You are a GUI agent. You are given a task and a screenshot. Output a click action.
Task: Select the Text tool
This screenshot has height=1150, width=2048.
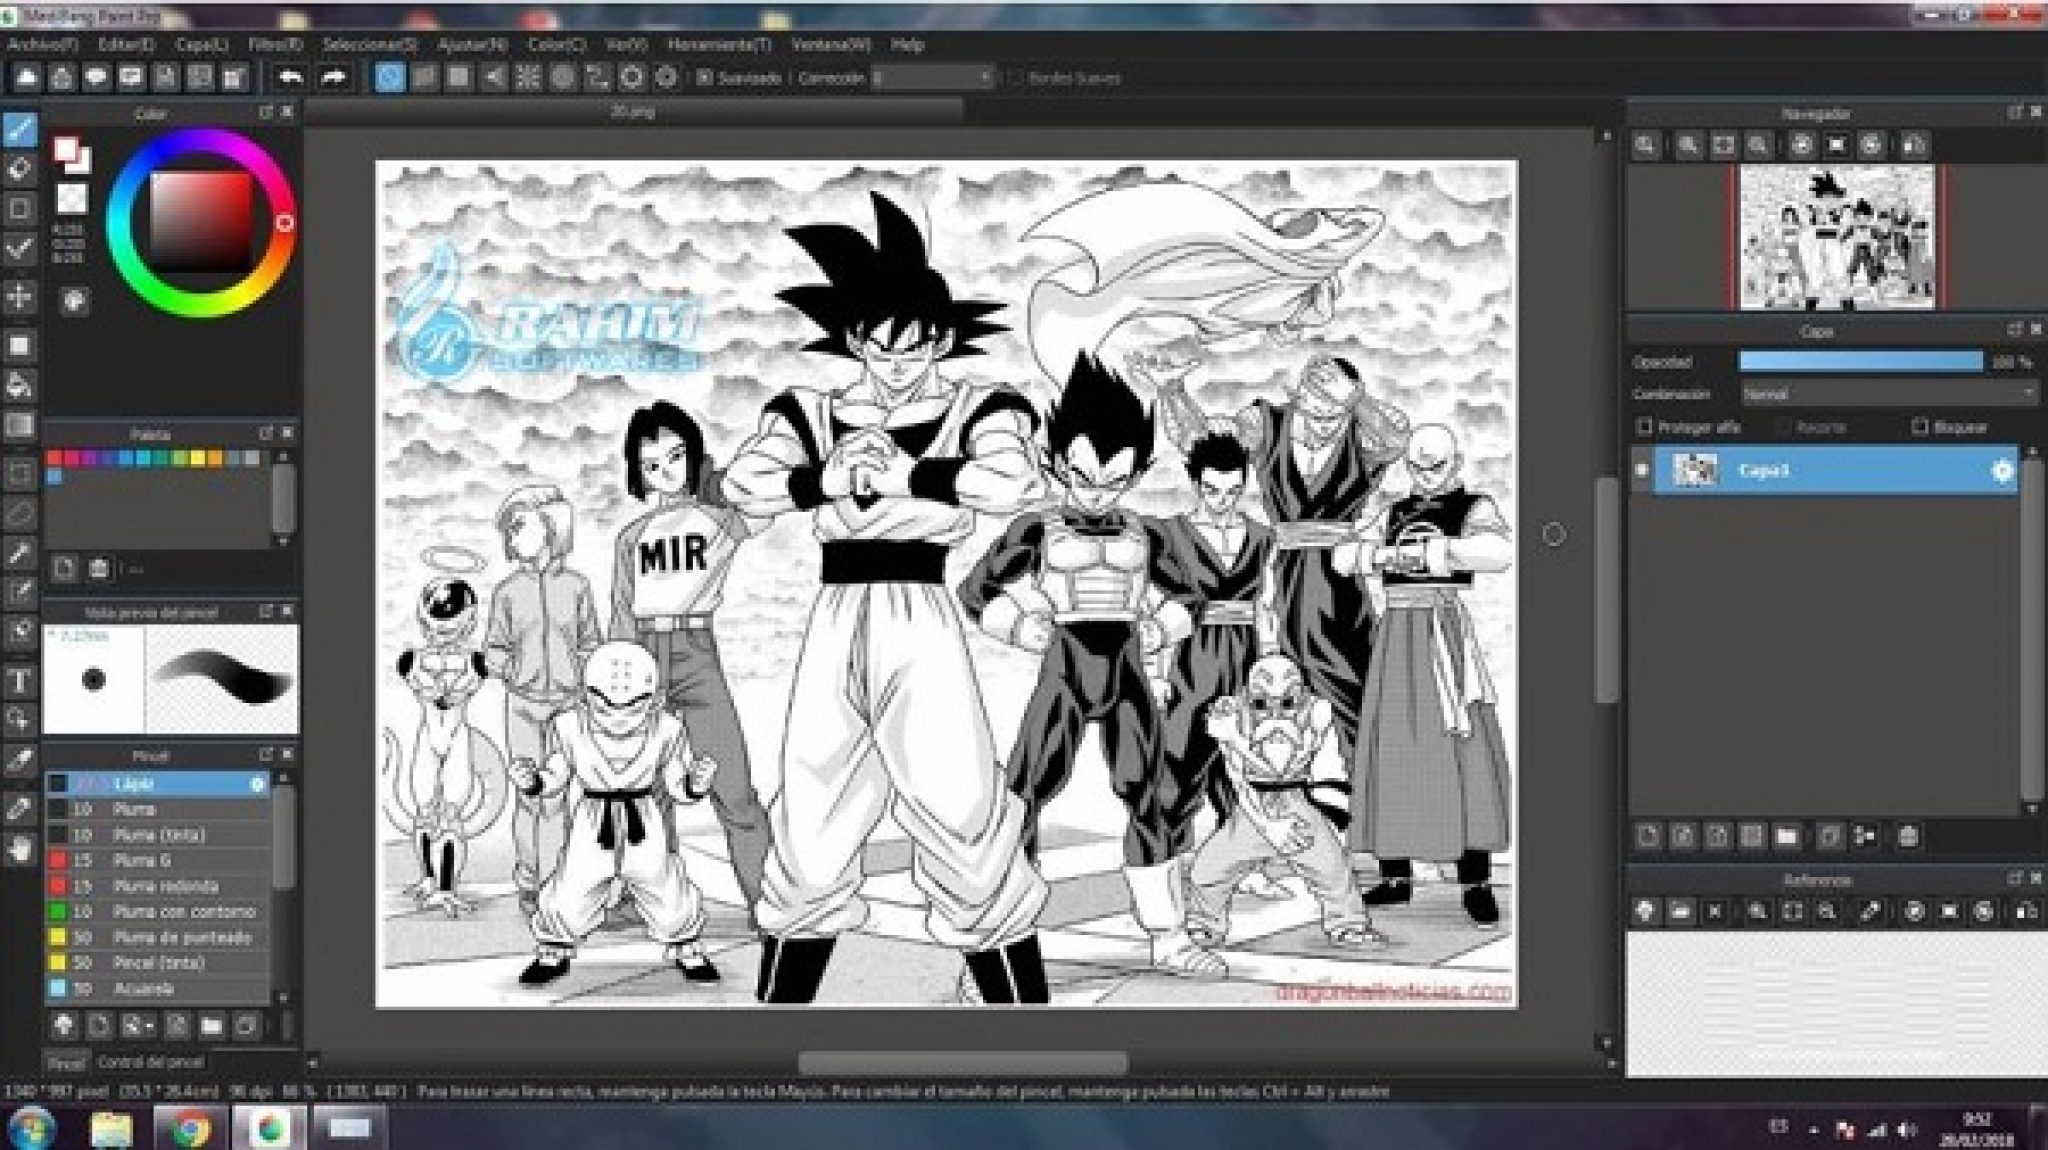(x=19, y=682)
